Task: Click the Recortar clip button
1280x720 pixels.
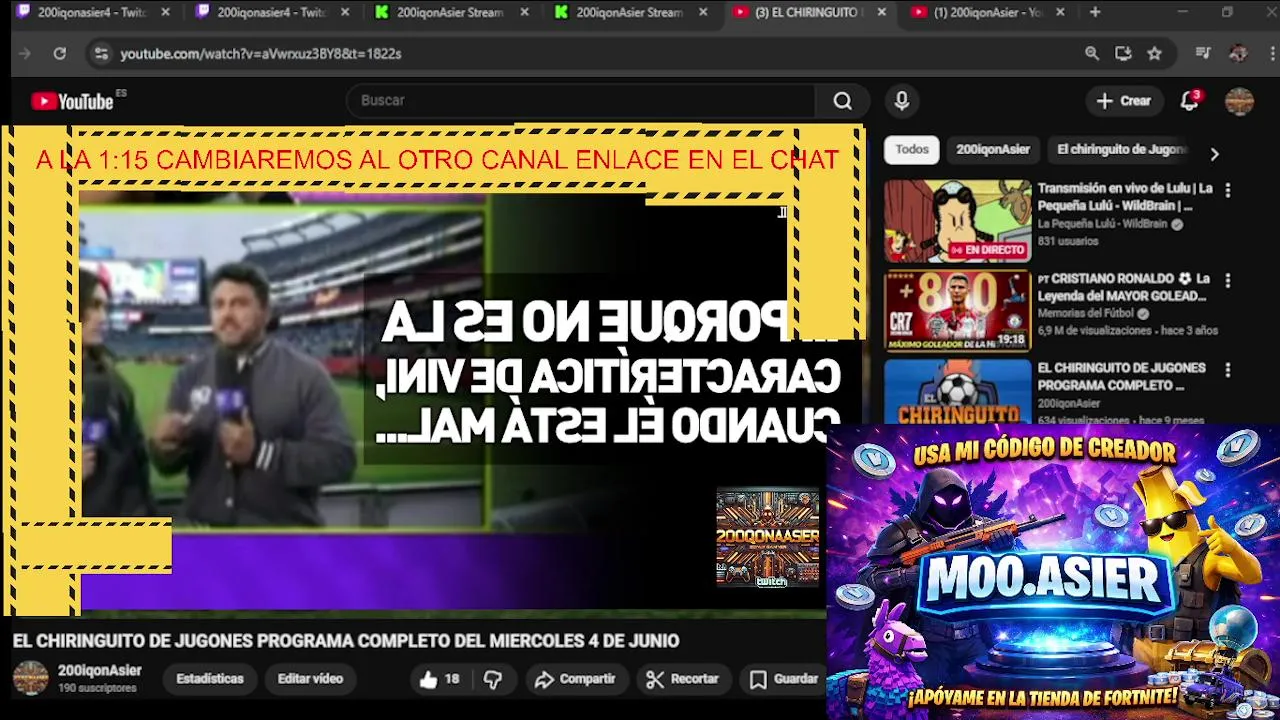Action: [683, 679]
